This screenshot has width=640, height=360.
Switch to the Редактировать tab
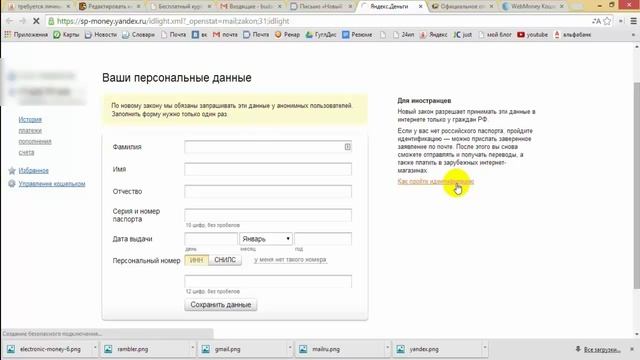click(109, 6)
